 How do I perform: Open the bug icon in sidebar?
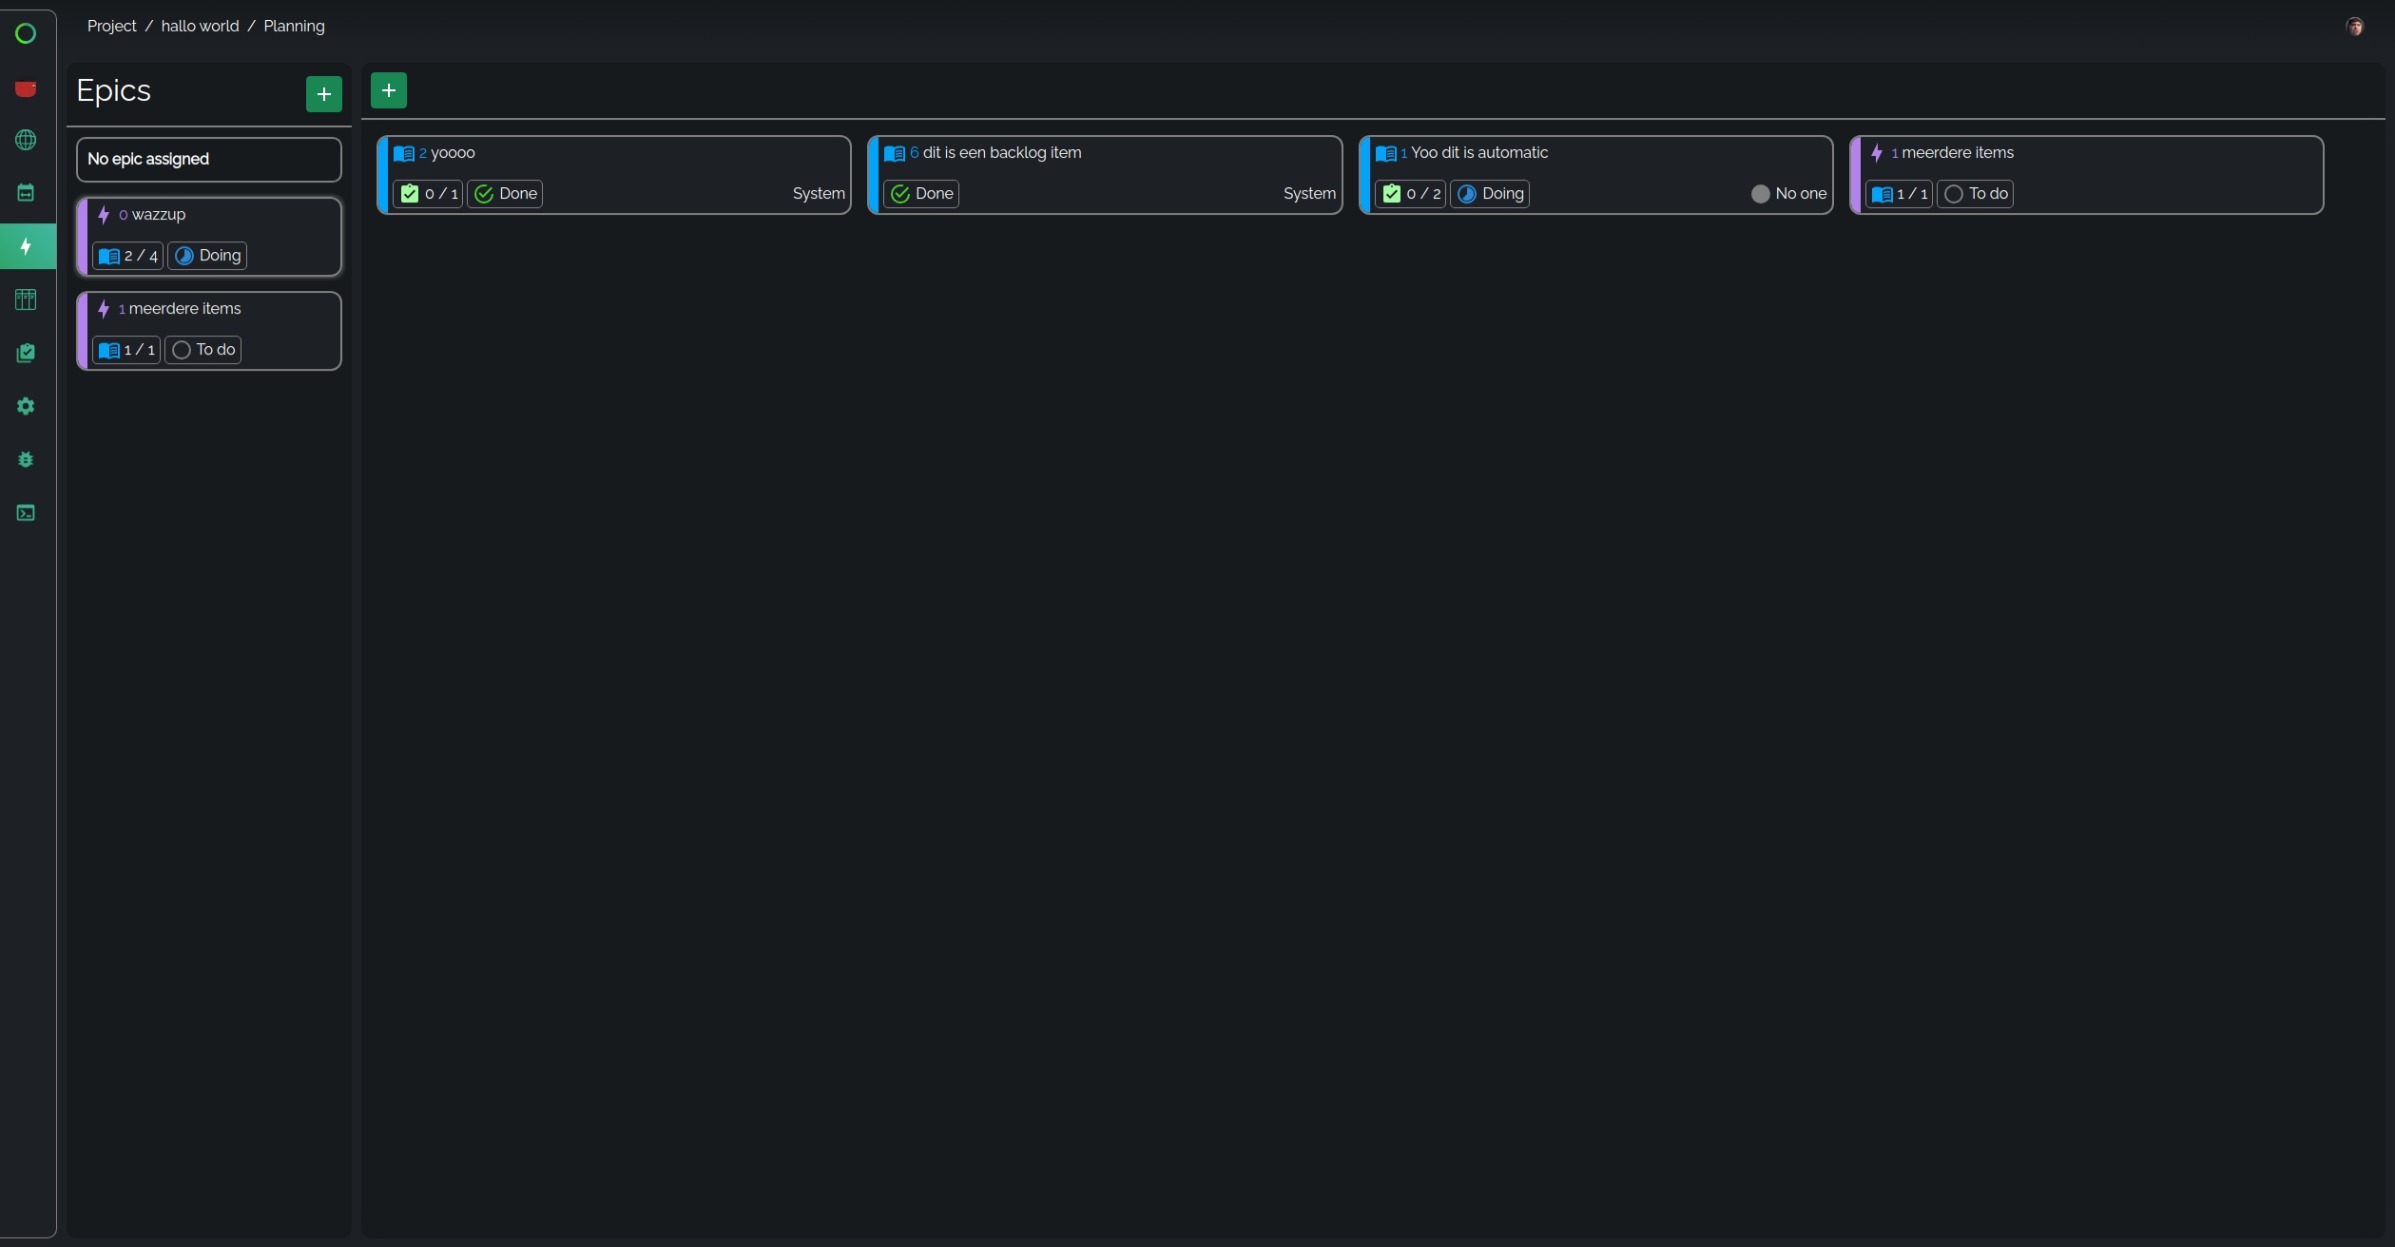[x=26, y=459]
